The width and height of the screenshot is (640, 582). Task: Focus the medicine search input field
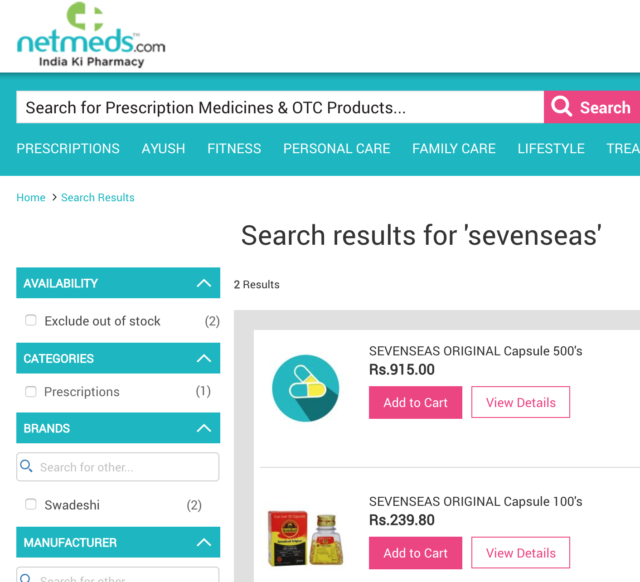pyautogui.click(x=280, y=108)
